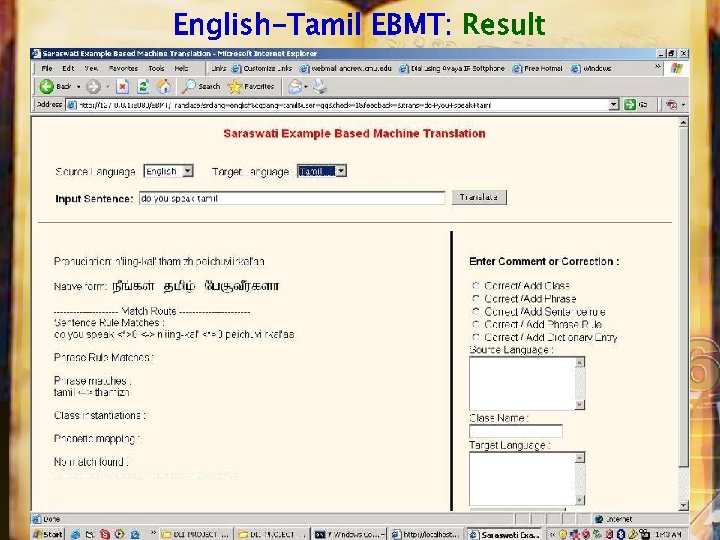Open the Target Language dropdown
This screenshot has width=720, height=540.
322,171
